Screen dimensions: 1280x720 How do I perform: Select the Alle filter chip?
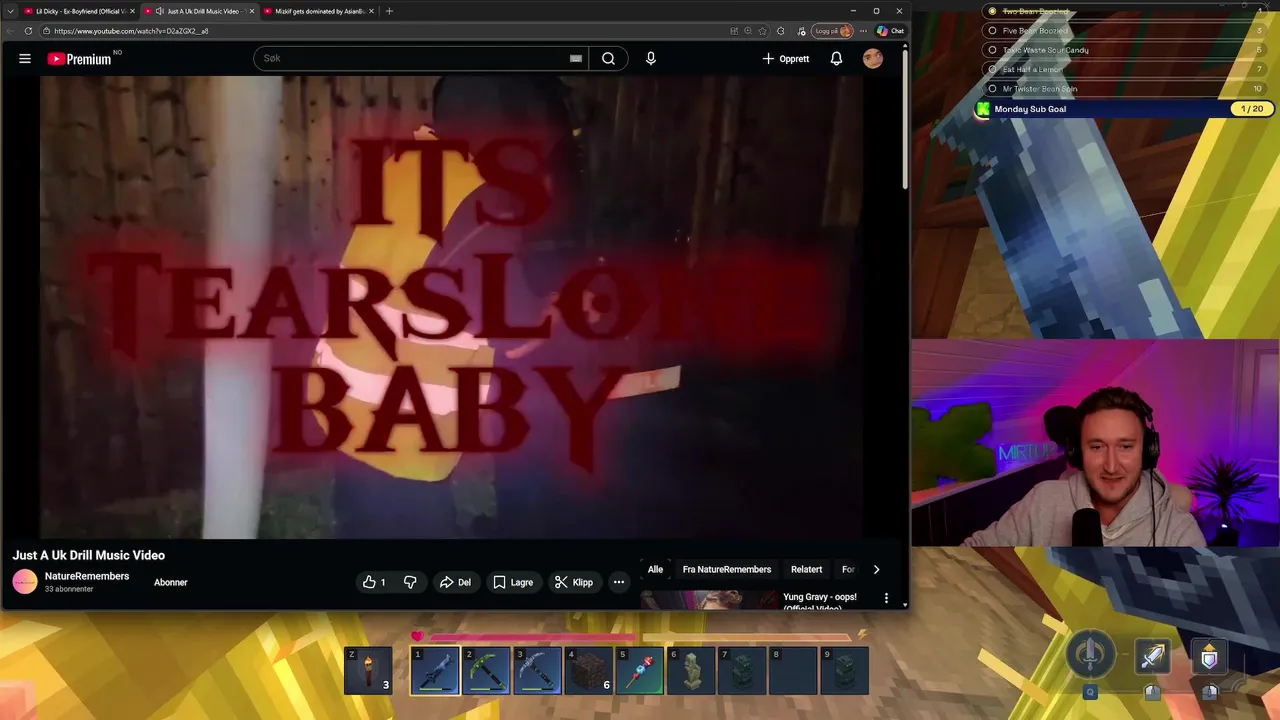point(655,570)
